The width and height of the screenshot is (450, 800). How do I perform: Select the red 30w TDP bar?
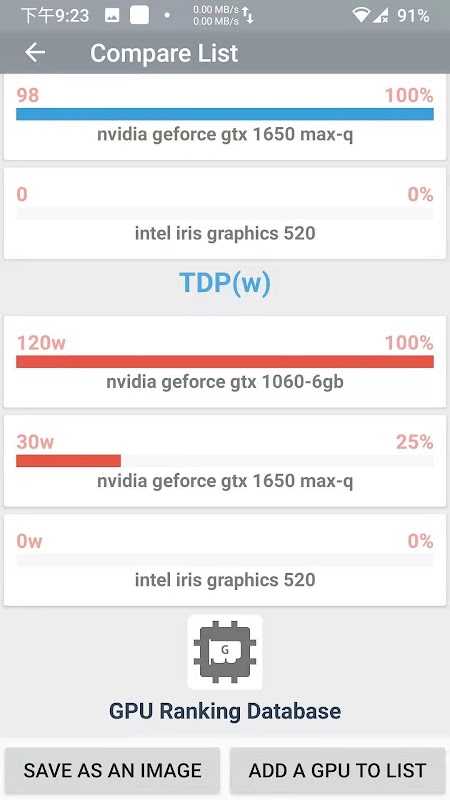pos(68,461)
